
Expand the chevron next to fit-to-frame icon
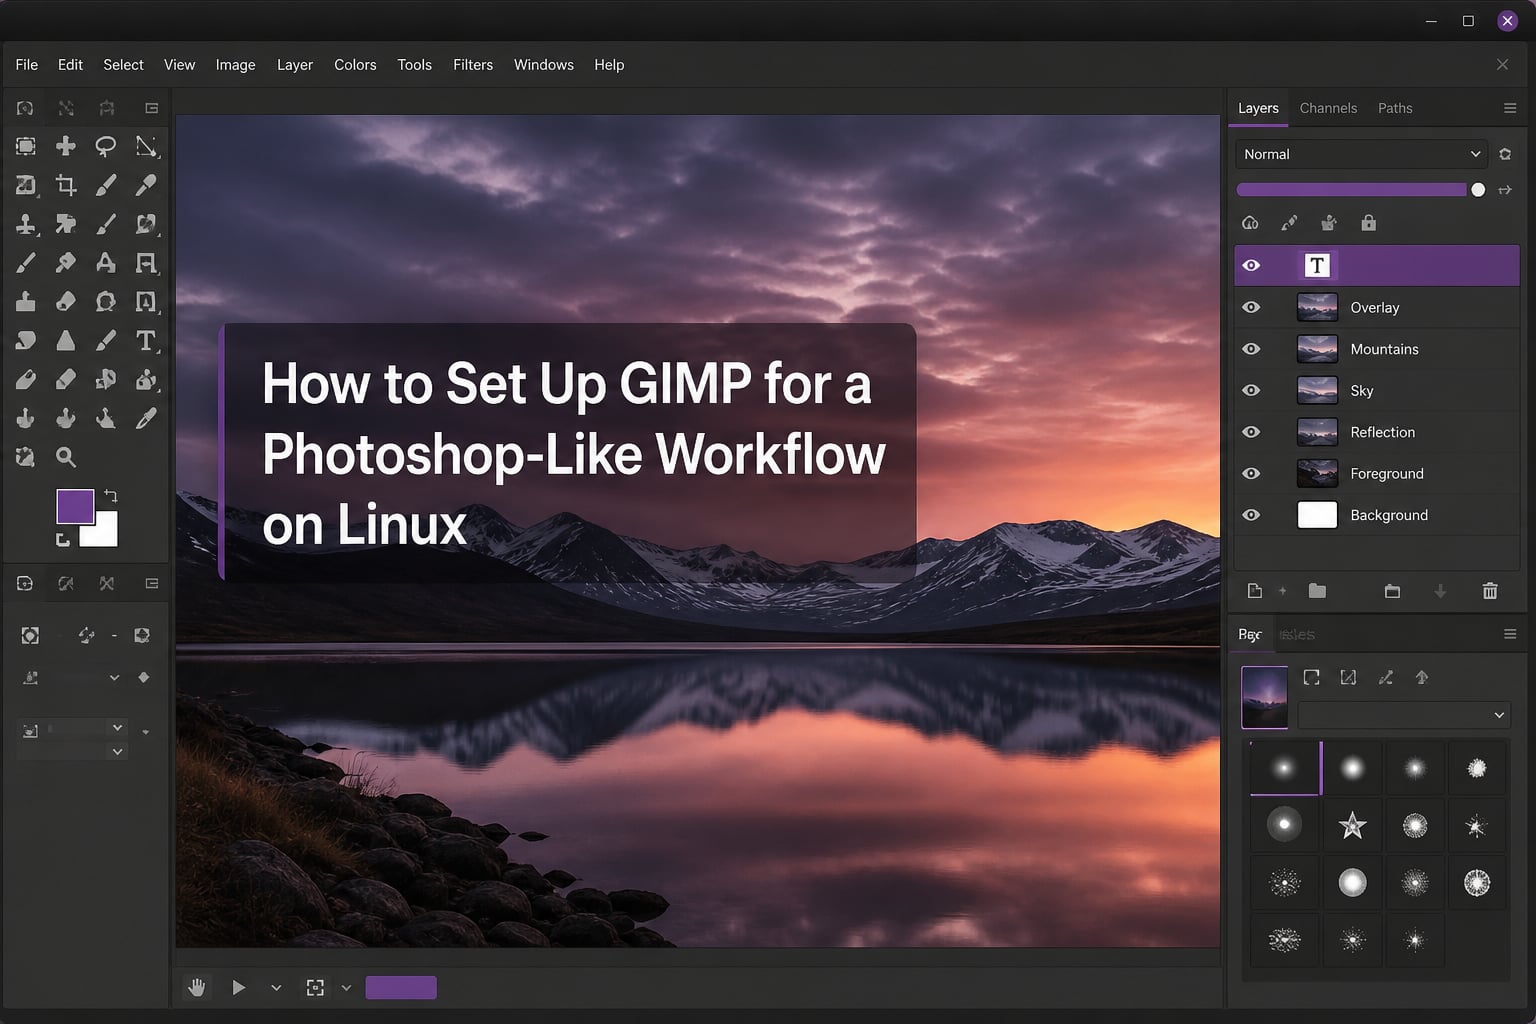346,988
